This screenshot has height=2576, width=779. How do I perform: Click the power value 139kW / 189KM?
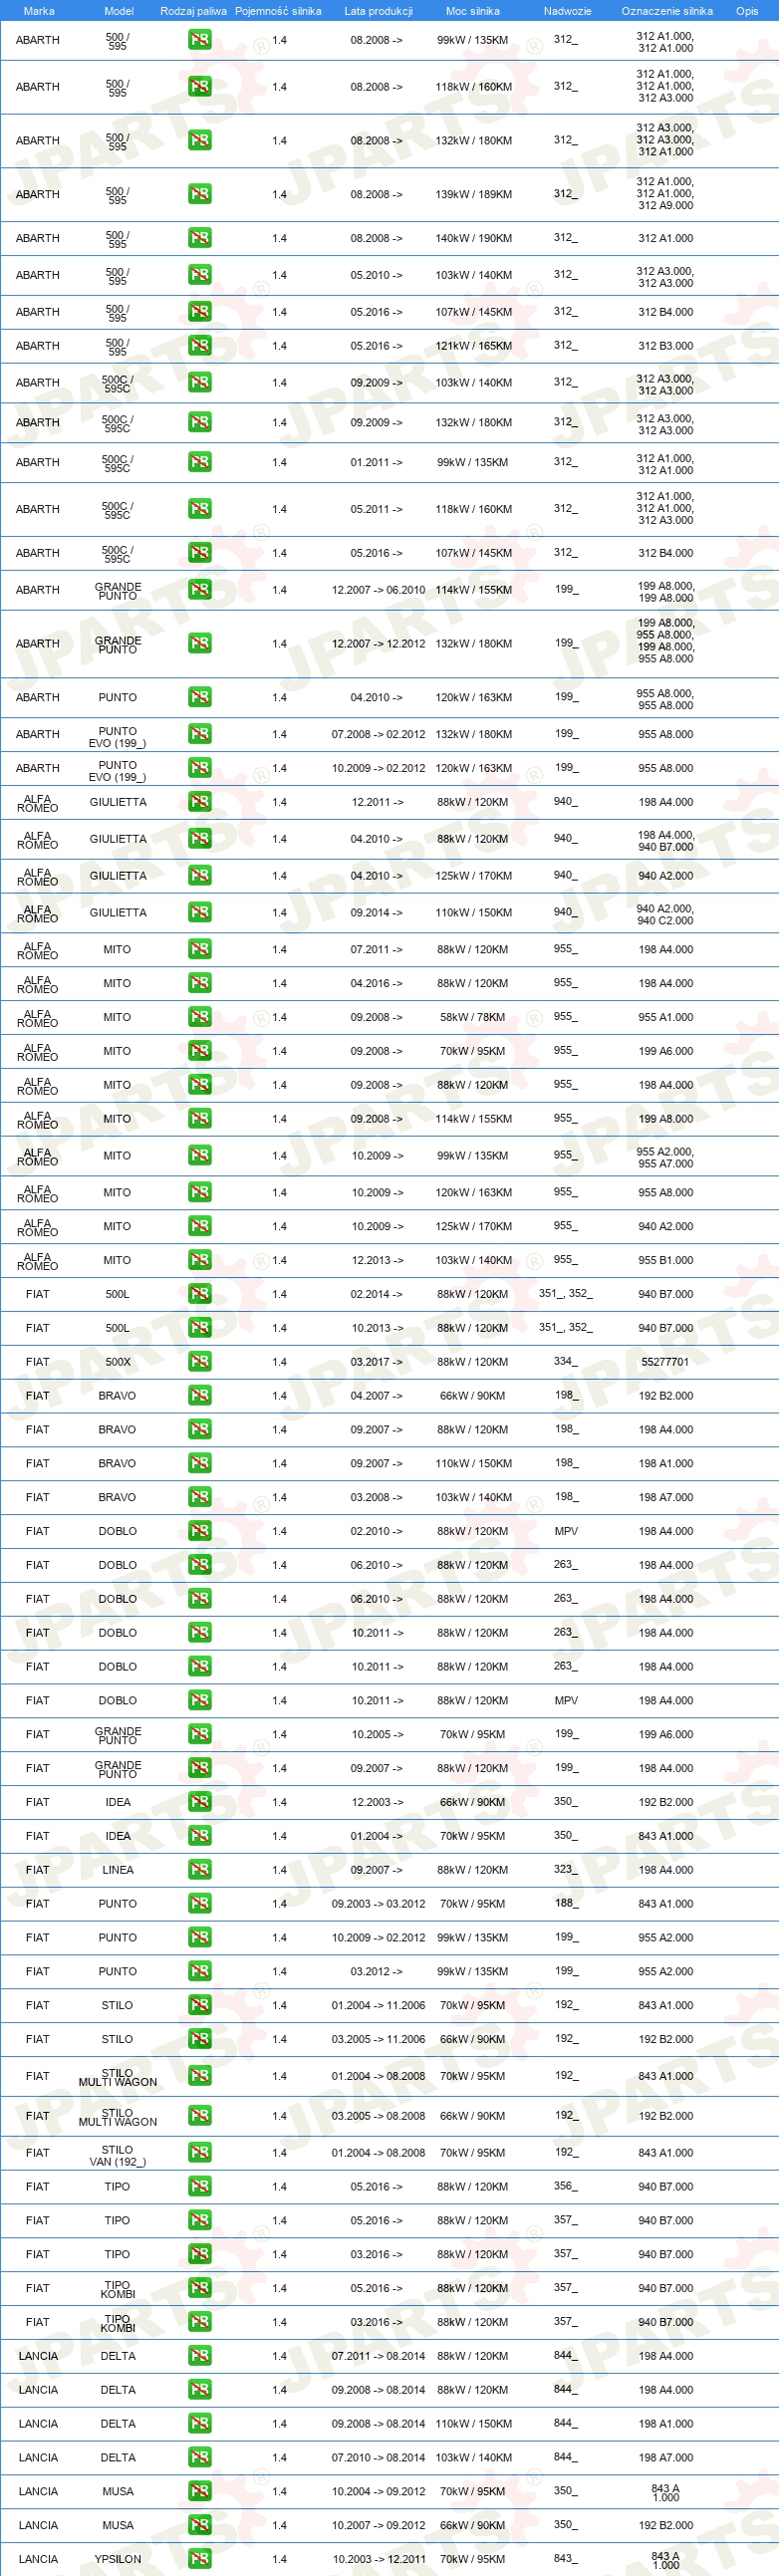coord(473,194)
